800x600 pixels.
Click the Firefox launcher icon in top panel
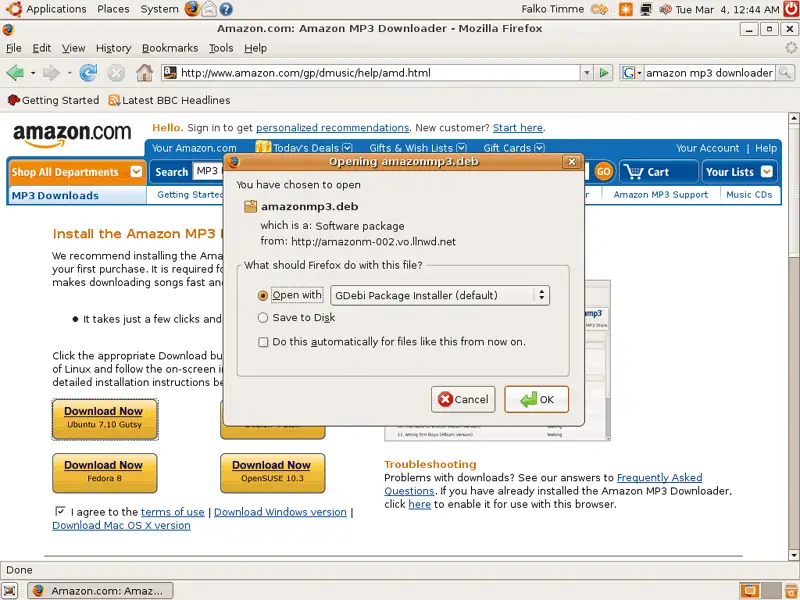(x=192, y=9)
